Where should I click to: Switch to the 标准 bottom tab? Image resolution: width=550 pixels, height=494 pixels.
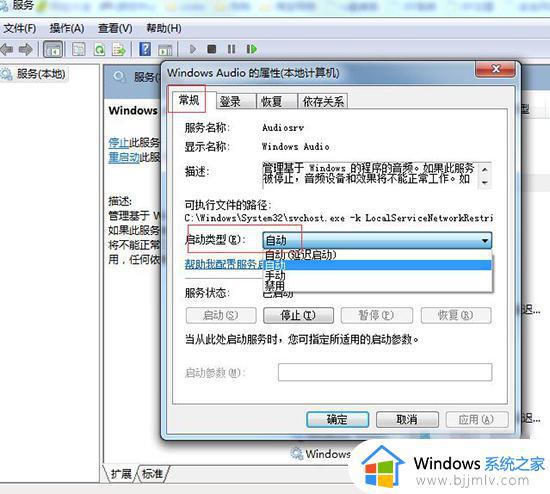pyautogui.click(x=152, y=474)
